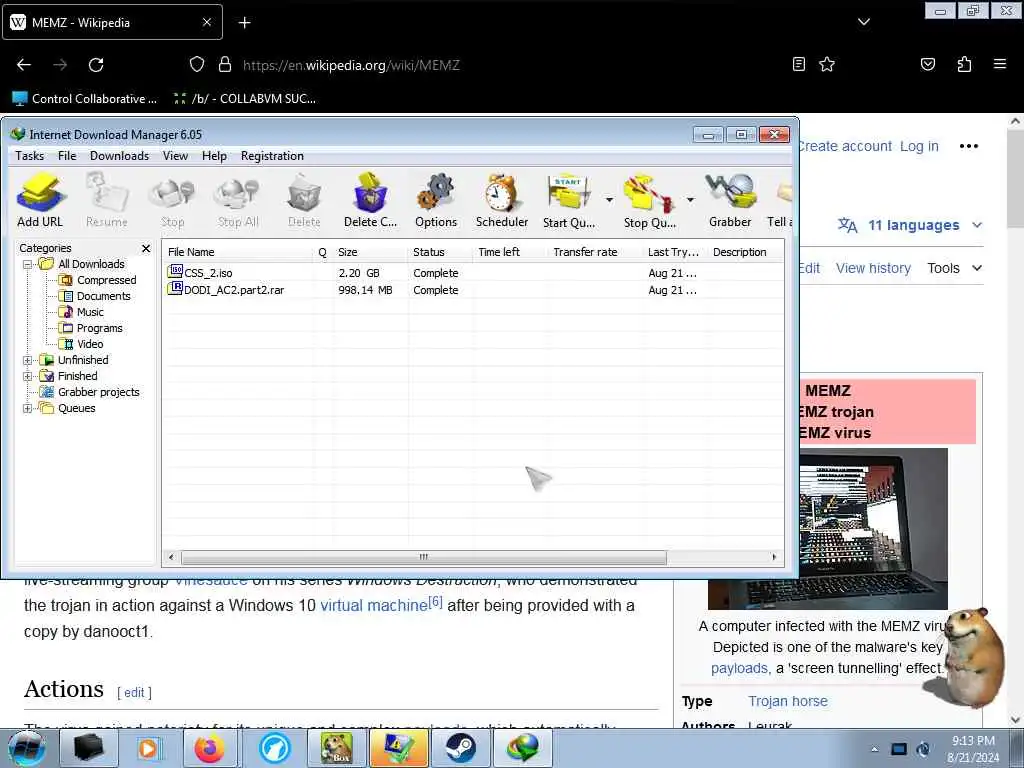Screen dimensions: 1024x768
Task: Collapse the All Downloads tree node
Action: 27,264
